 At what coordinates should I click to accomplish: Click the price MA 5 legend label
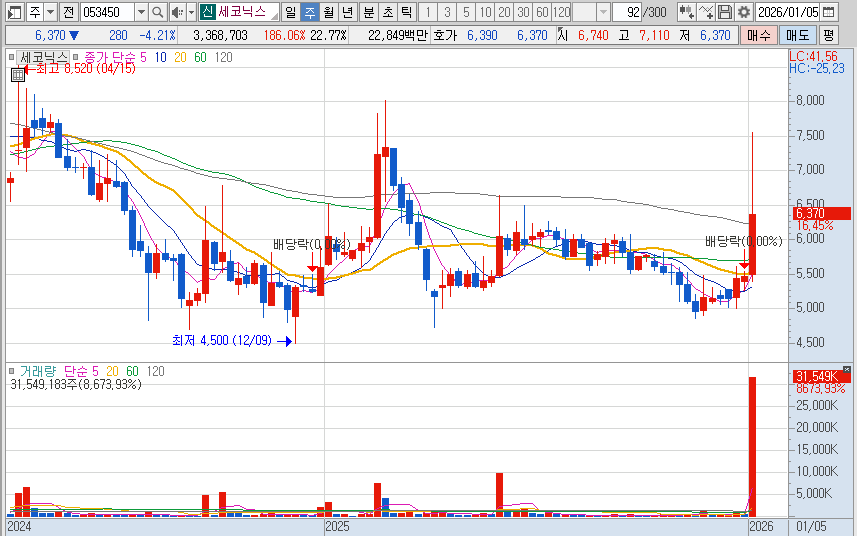tap(143, 57)
